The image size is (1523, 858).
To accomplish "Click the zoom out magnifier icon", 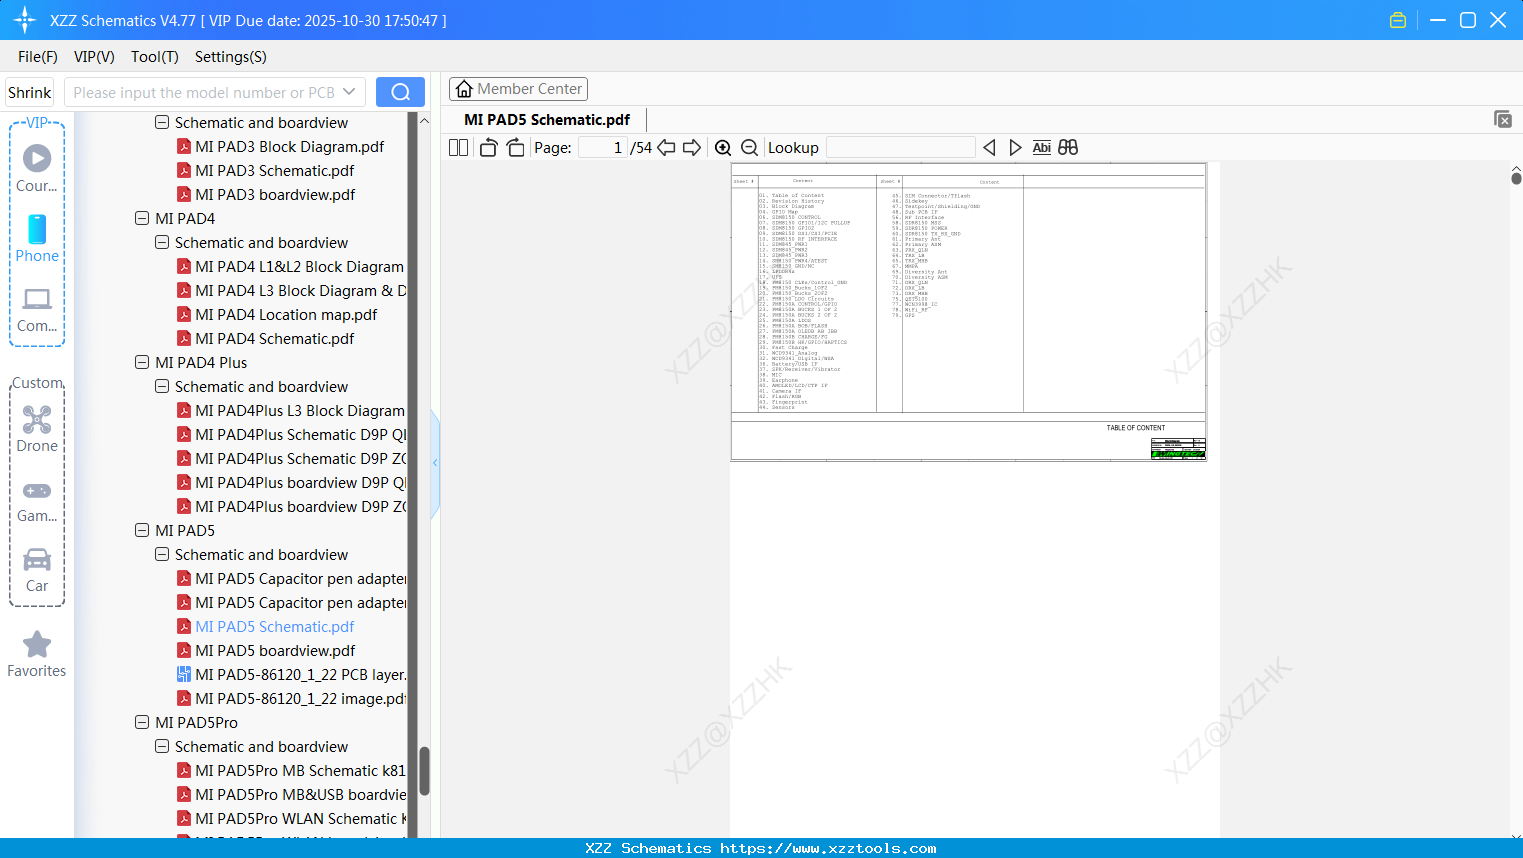I will (x=749, y=148).
